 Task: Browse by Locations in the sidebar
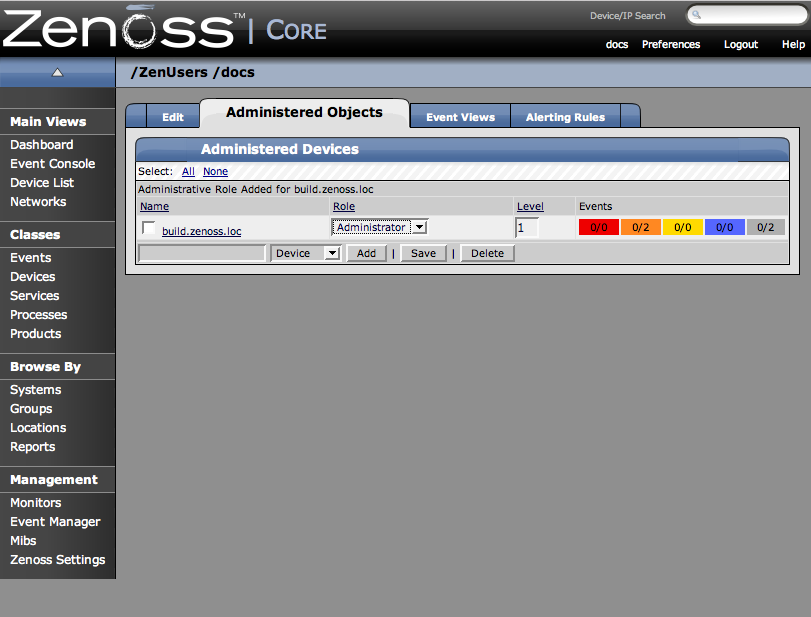pyautogui.click(x=38, y=428)
